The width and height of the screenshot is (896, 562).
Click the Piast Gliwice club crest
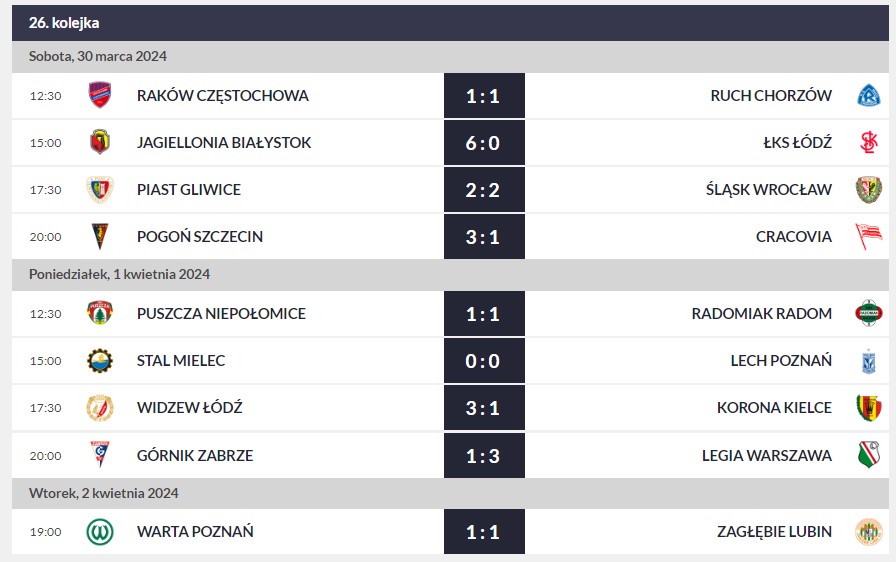tap(100, 189)
